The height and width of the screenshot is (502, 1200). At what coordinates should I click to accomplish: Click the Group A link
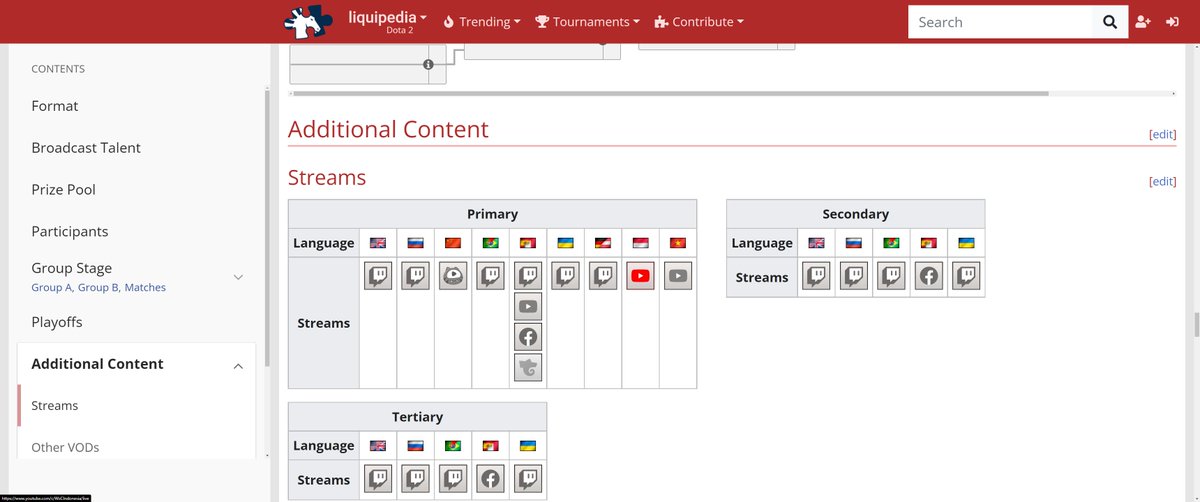[52, 288]
